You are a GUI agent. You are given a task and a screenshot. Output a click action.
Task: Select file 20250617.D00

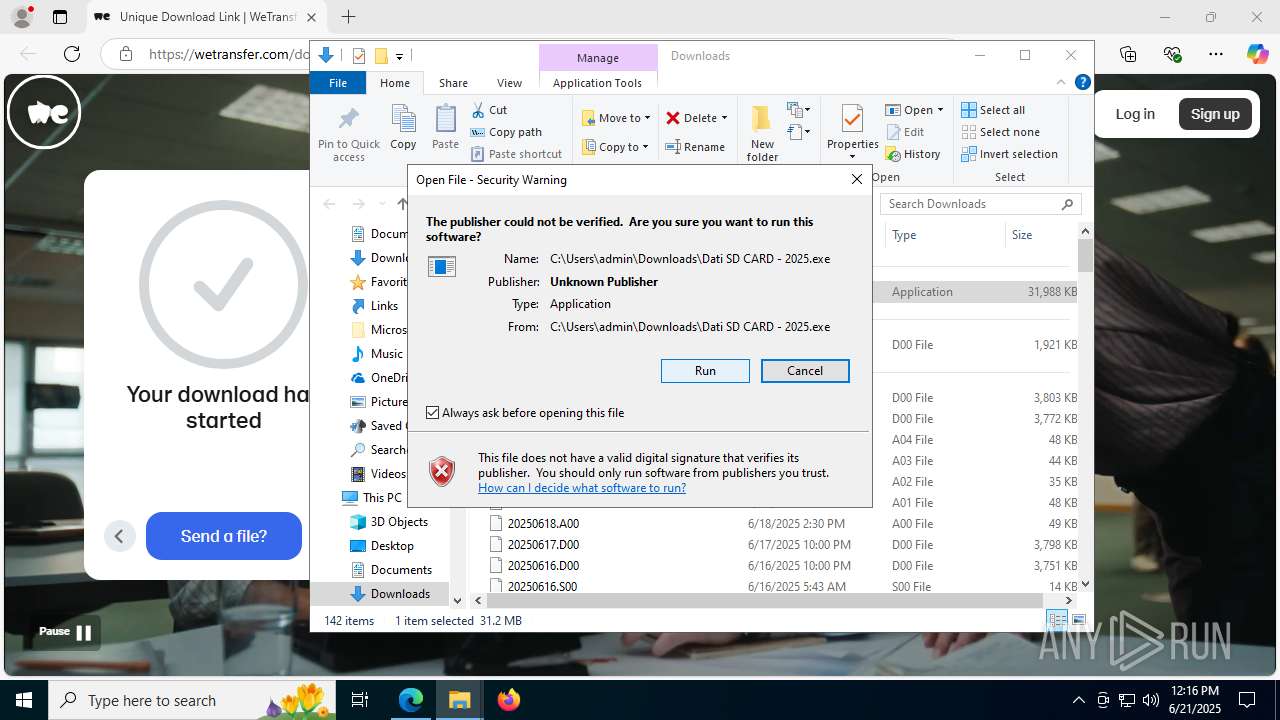point(543,545)
